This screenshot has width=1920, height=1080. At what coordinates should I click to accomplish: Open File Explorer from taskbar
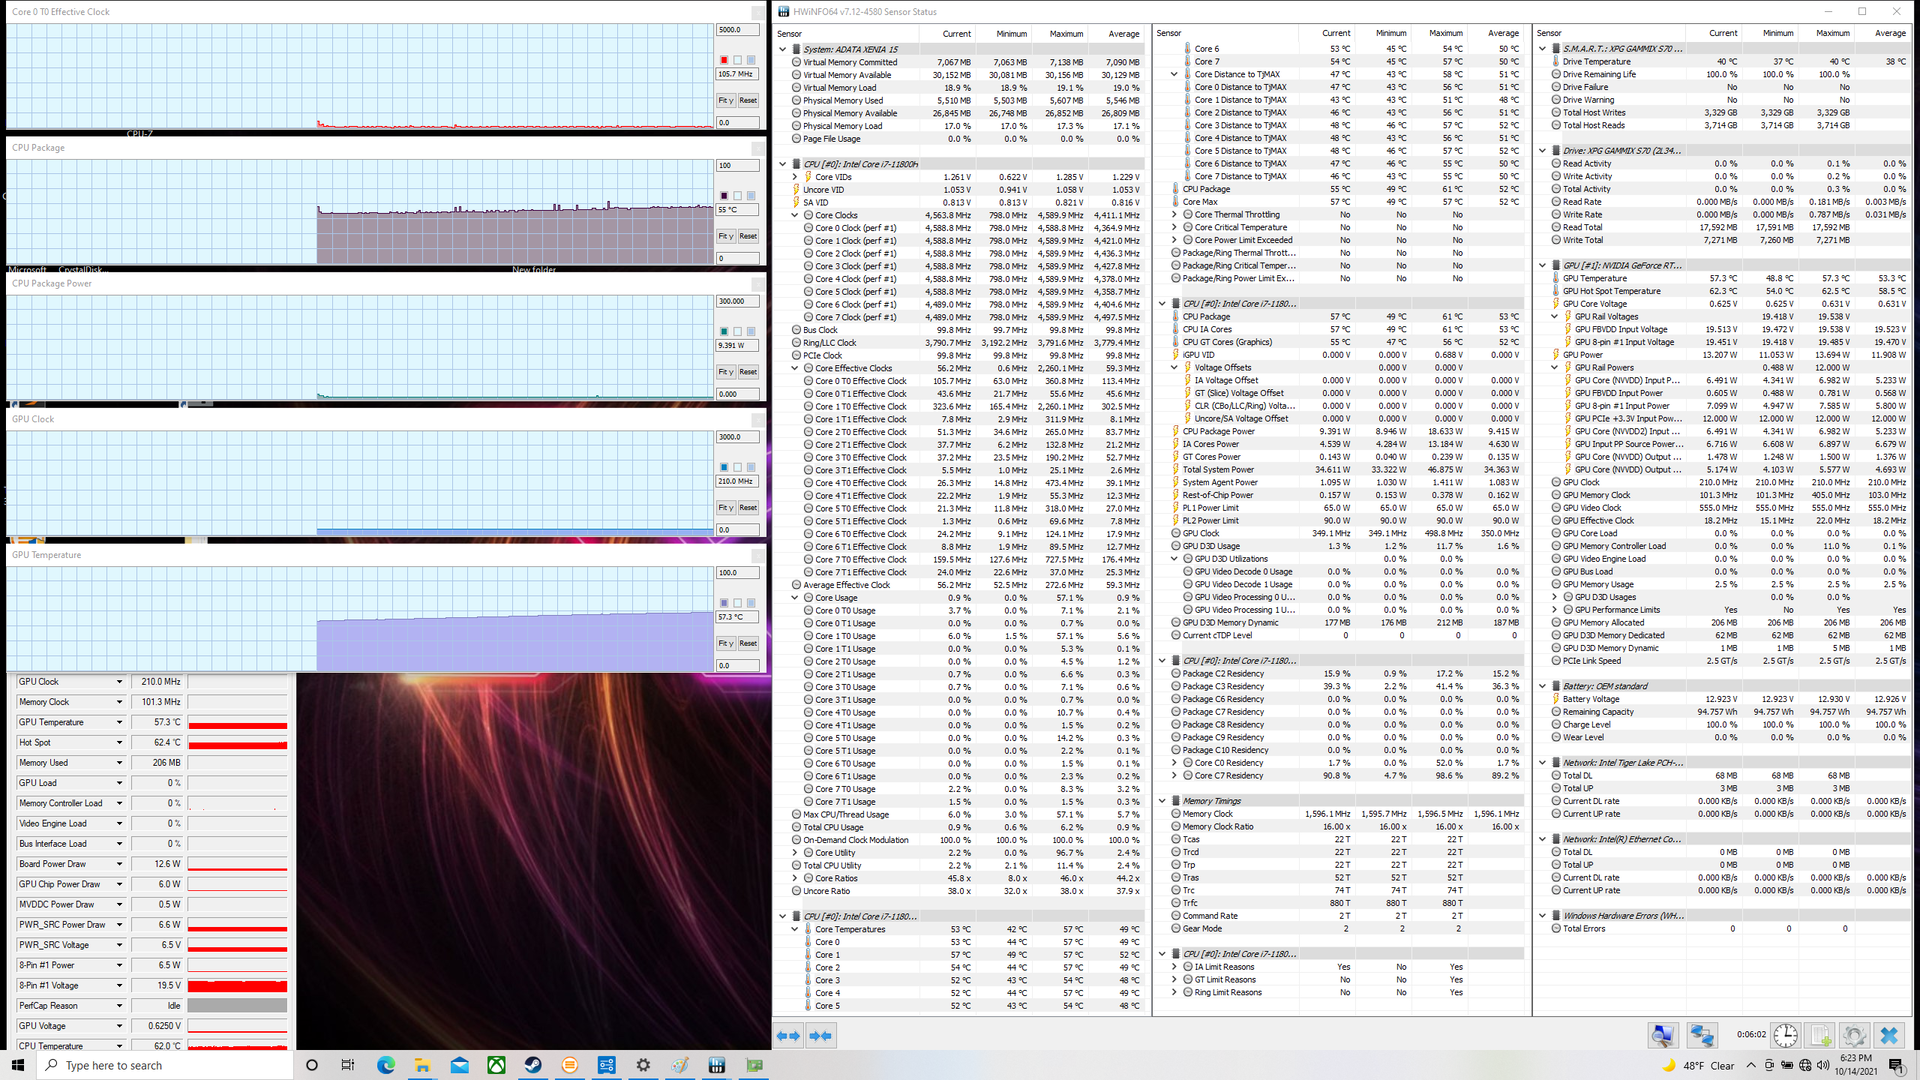[x=422, y=1065]
